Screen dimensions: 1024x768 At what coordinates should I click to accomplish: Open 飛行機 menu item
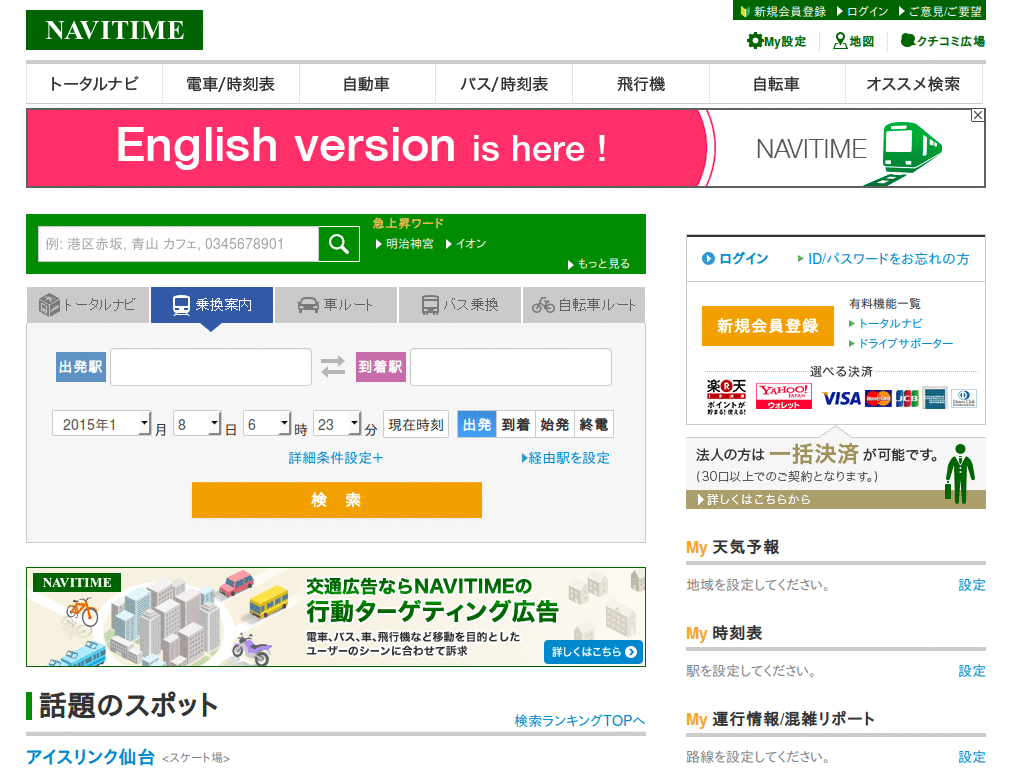tap(641, 84)
